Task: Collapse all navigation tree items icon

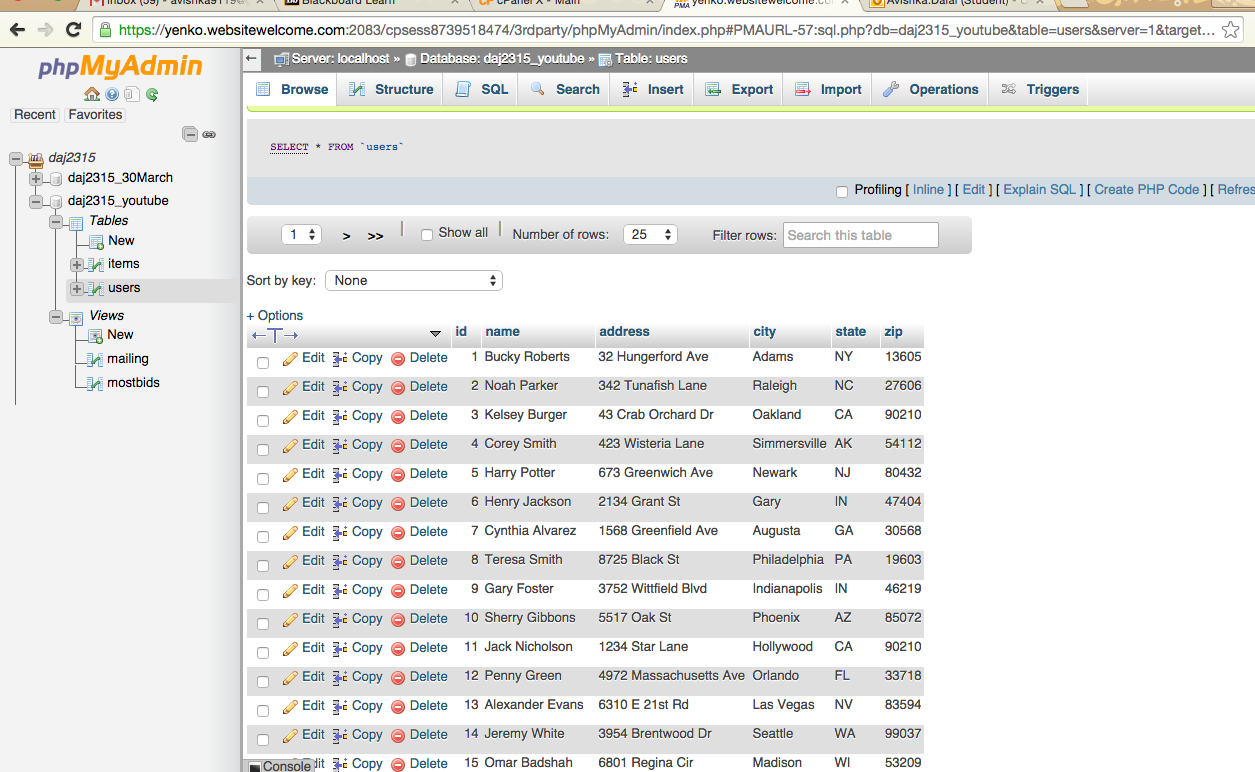Action: coord(190,134)
